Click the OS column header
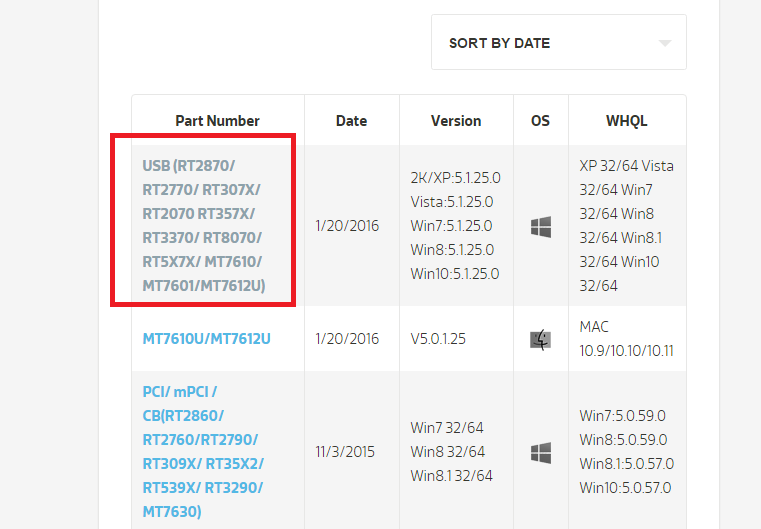 tap(540, 121)
